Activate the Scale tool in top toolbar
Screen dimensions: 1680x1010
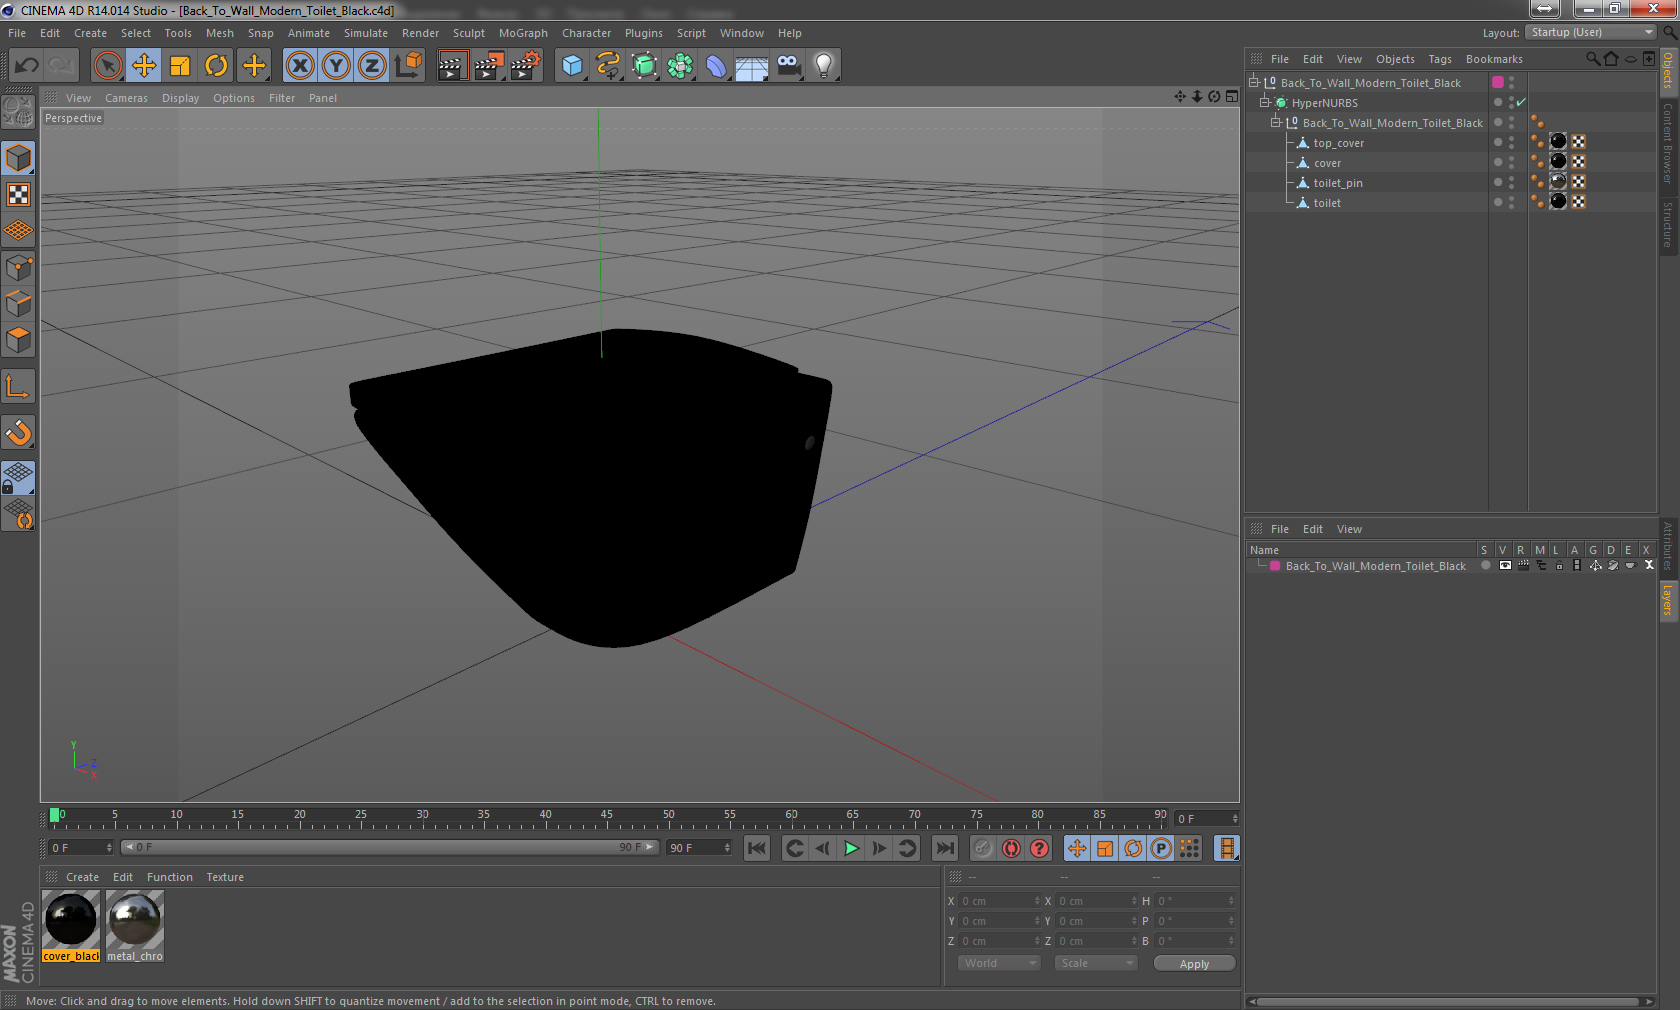coord(180,66)
